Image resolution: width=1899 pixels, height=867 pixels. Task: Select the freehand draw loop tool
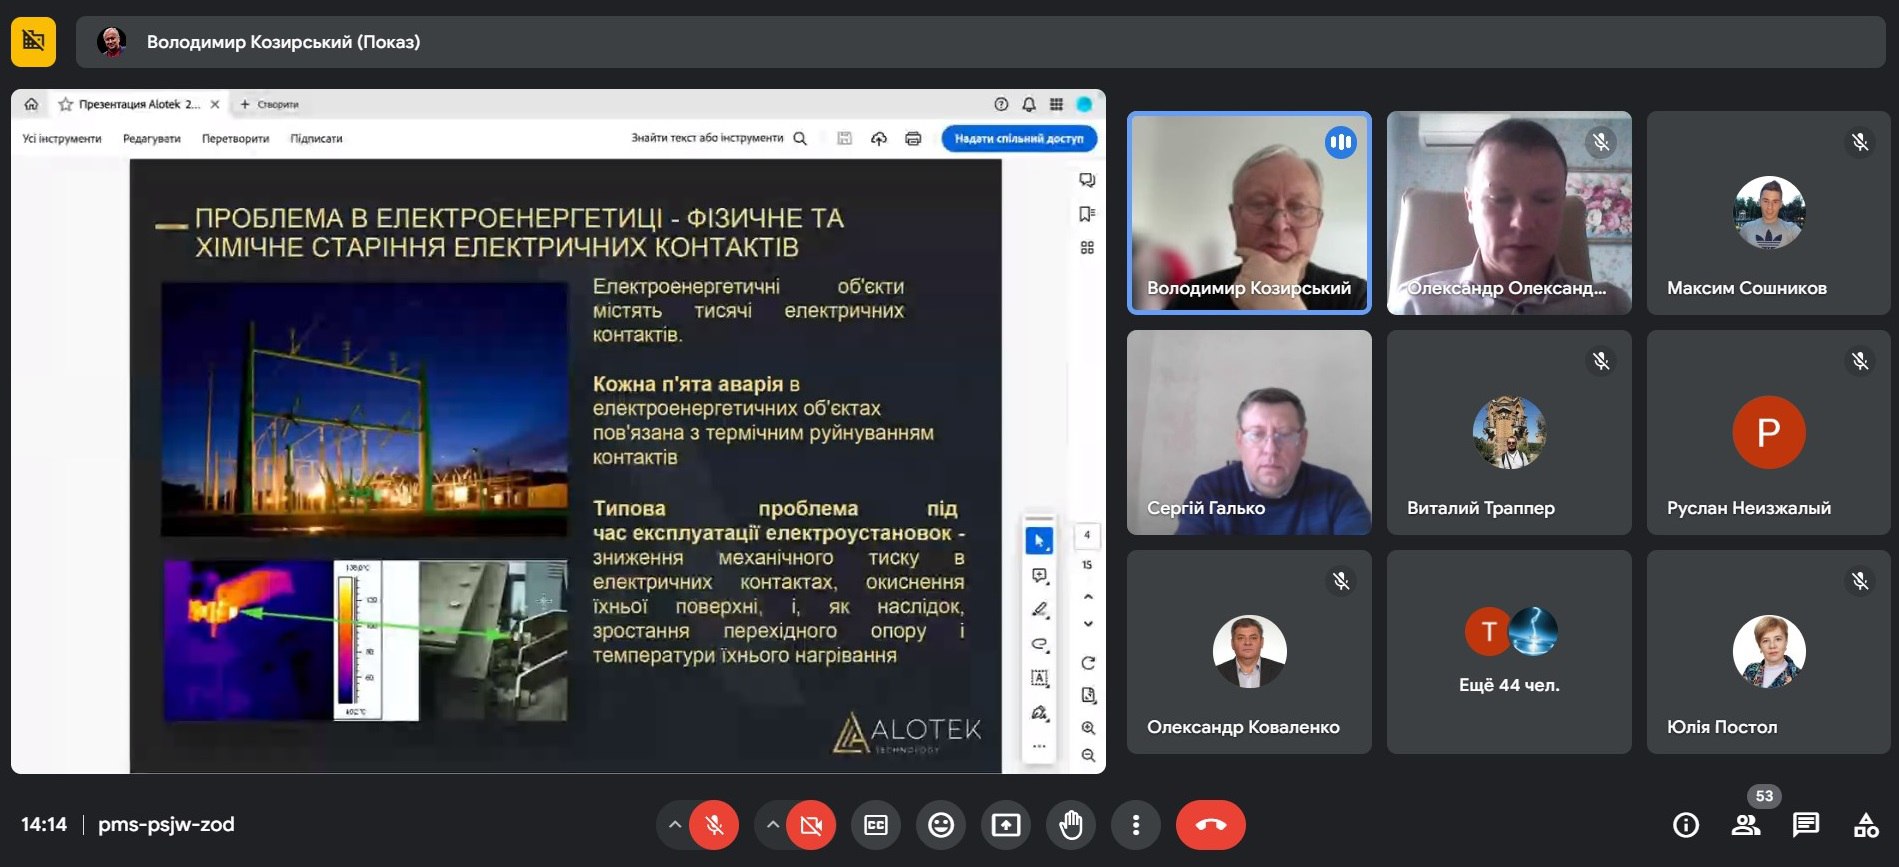(1039, 644)
